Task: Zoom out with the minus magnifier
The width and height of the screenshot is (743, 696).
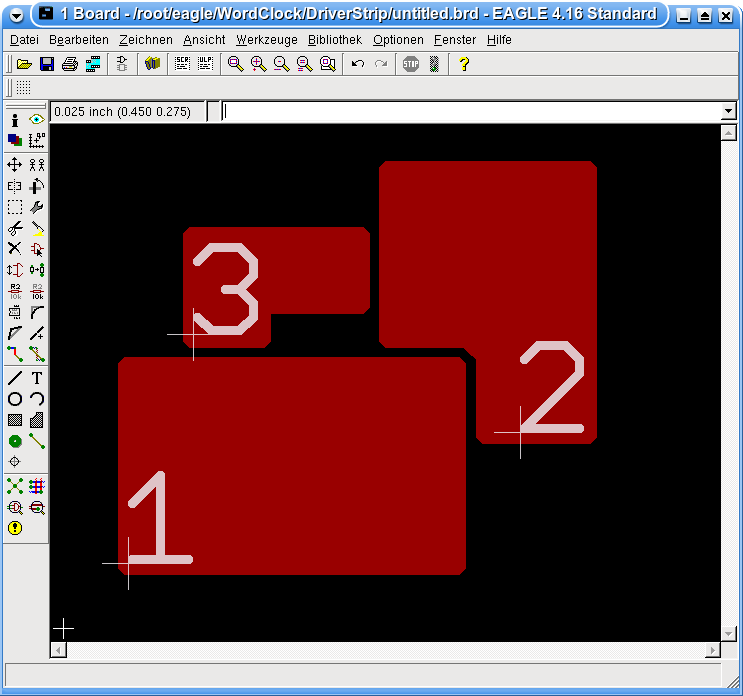Action: 281,64
